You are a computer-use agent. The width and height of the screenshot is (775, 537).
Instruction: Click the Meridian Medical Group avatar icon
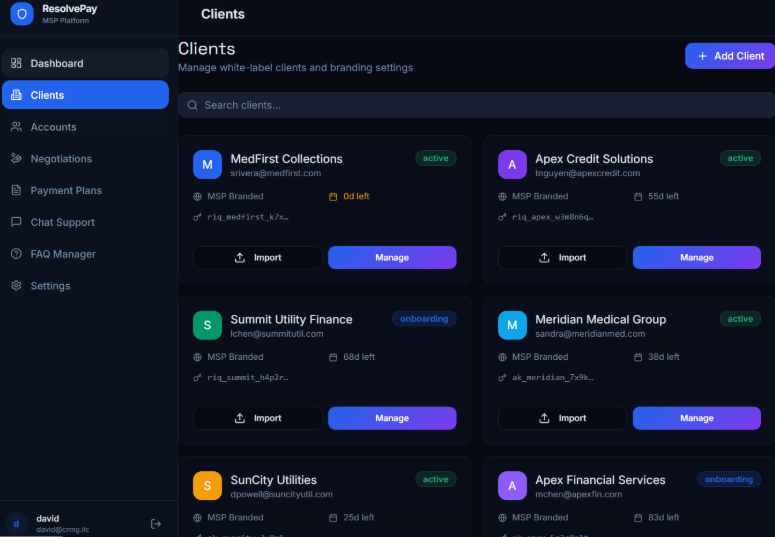tap(512, 326)
